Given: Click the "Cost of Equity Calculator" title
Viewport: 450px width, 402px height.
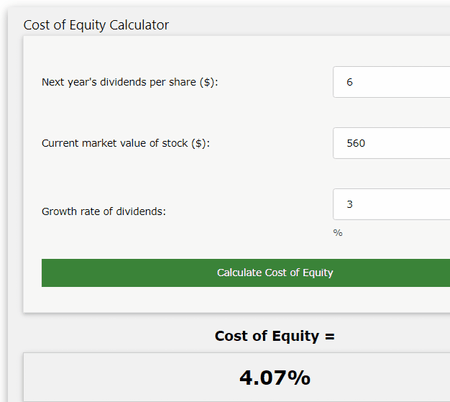Looking at the screenshot, I should point(96,25).
